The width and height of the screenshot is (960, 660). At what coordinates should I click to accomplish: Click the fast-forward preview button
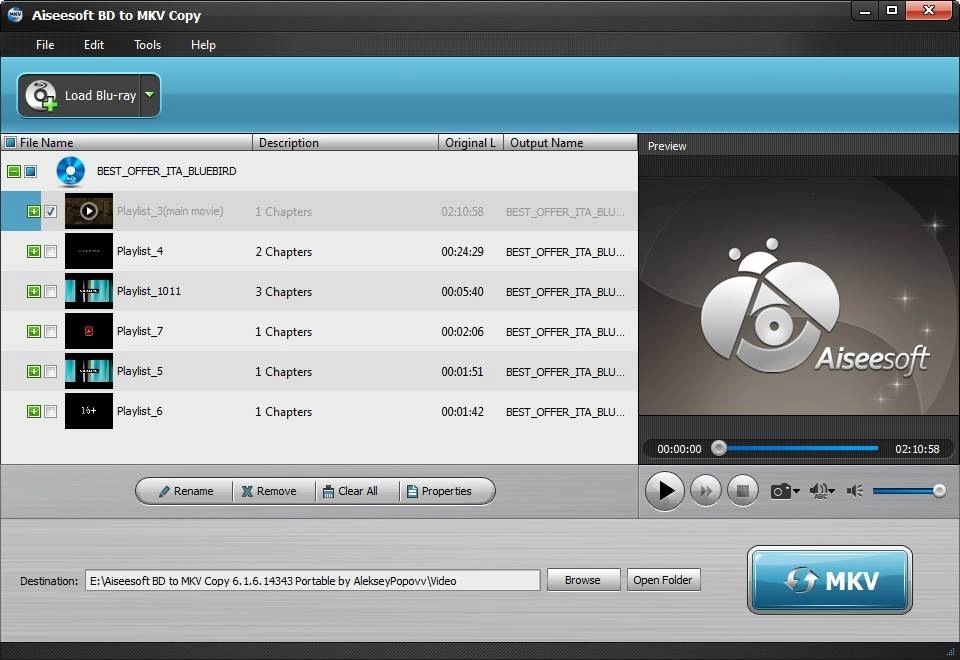(705, 491)
